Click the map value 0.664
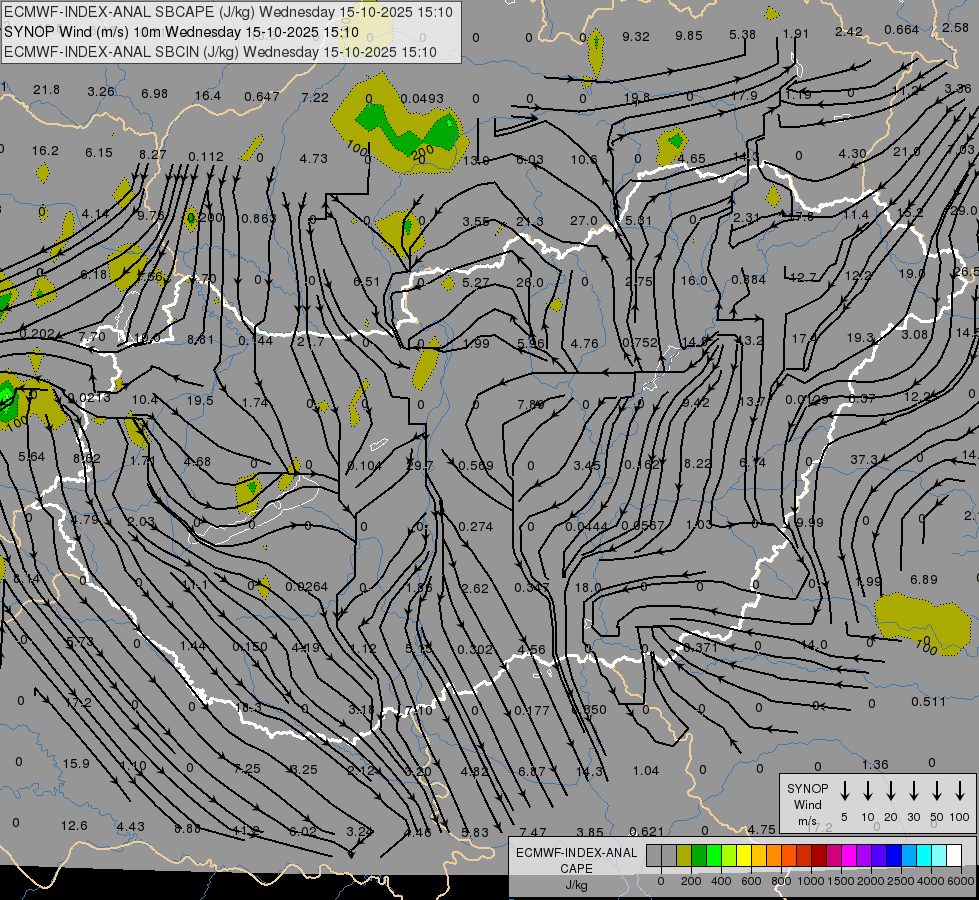 point(902,30)
